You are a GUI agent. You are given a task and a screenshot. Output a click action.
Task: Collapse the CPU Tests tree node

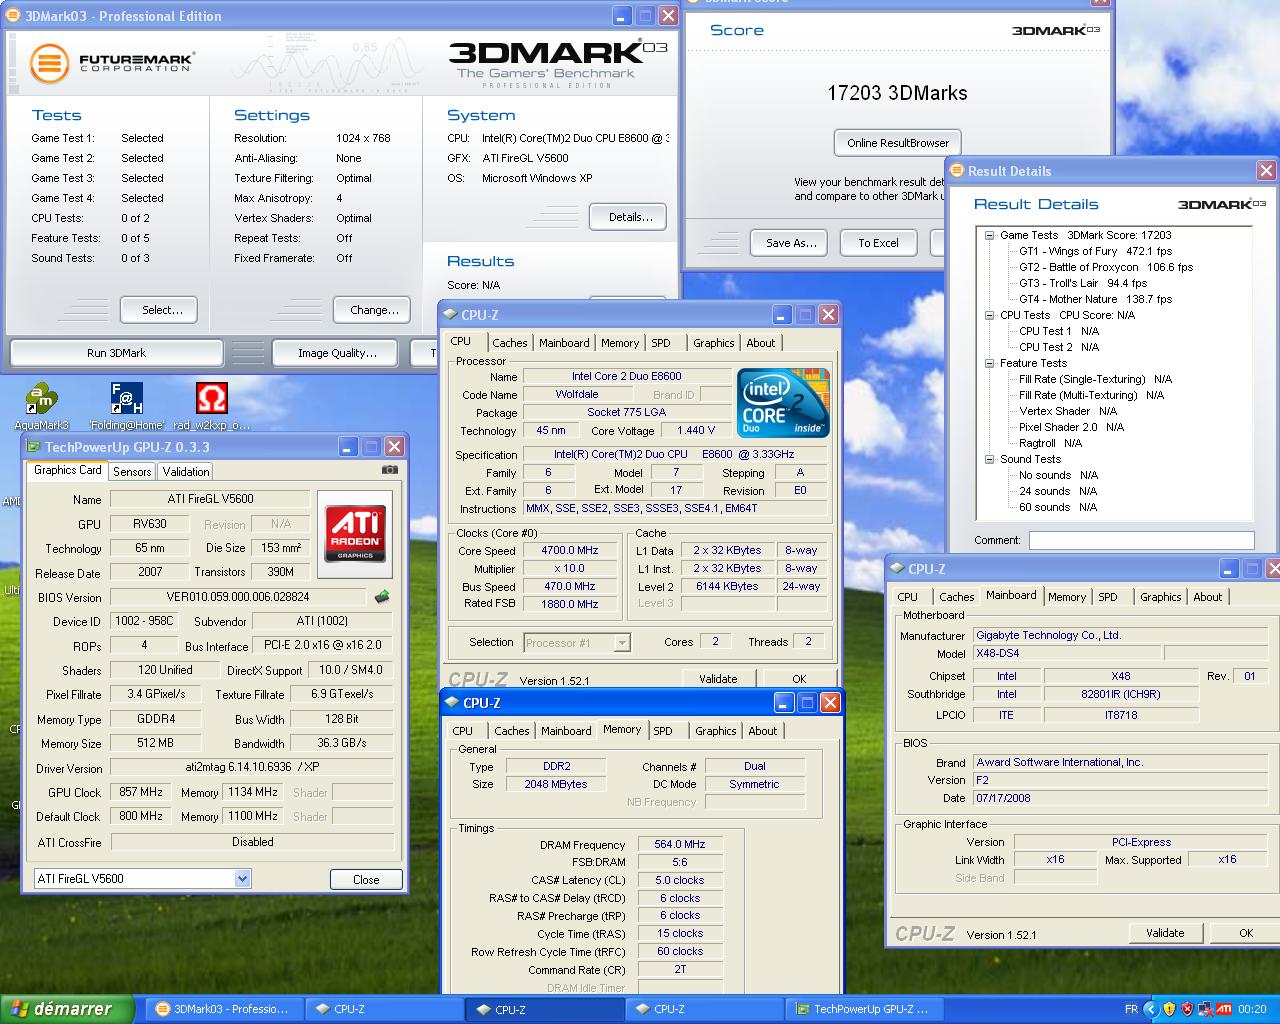pos(989,315)
